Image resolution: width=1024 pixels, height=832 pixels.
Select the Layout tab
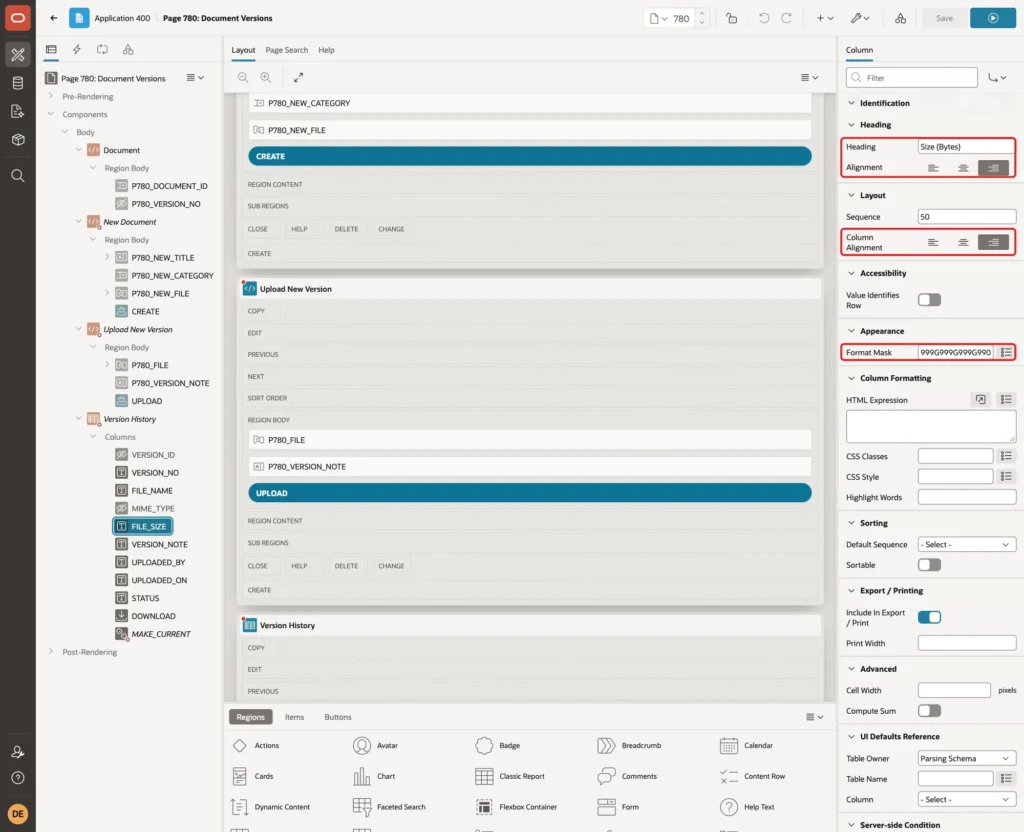[x=243, y=50]
